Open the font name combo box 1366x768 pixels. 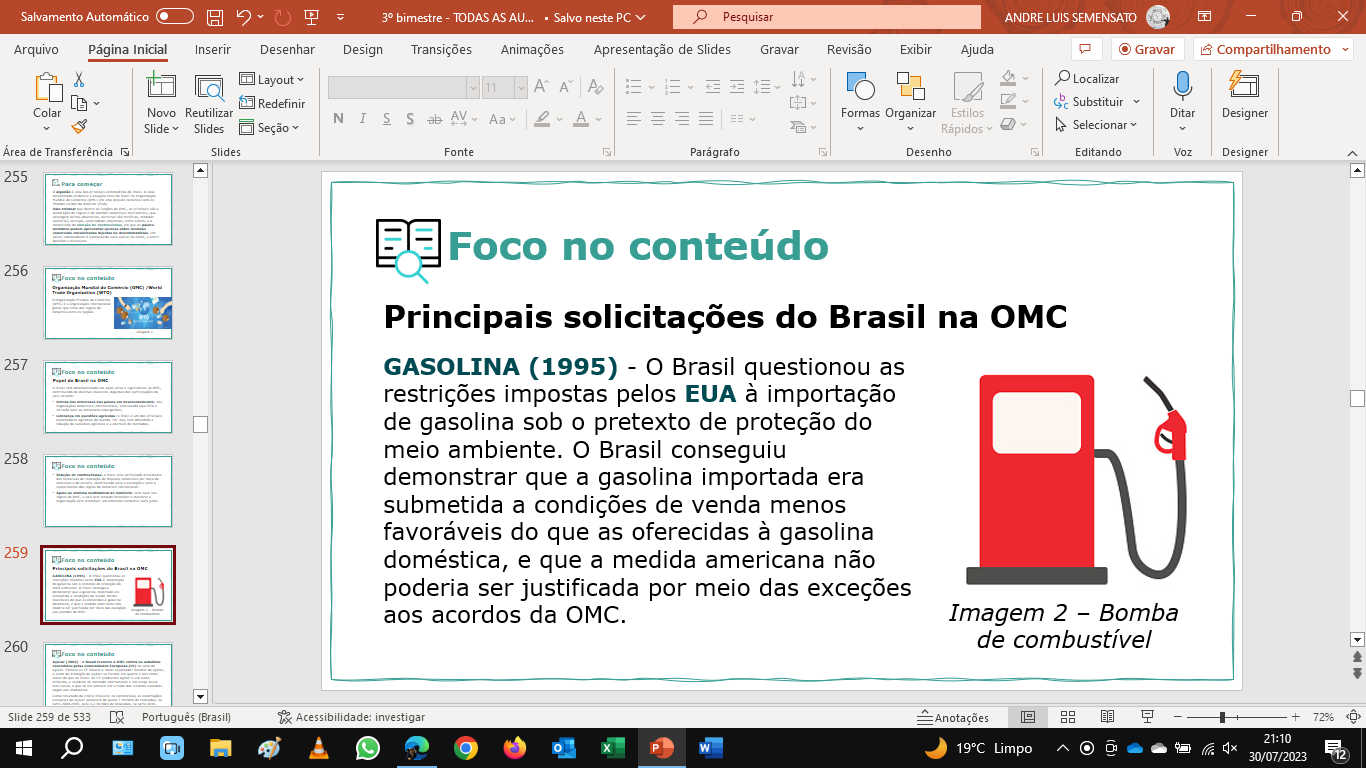[403, 88]
